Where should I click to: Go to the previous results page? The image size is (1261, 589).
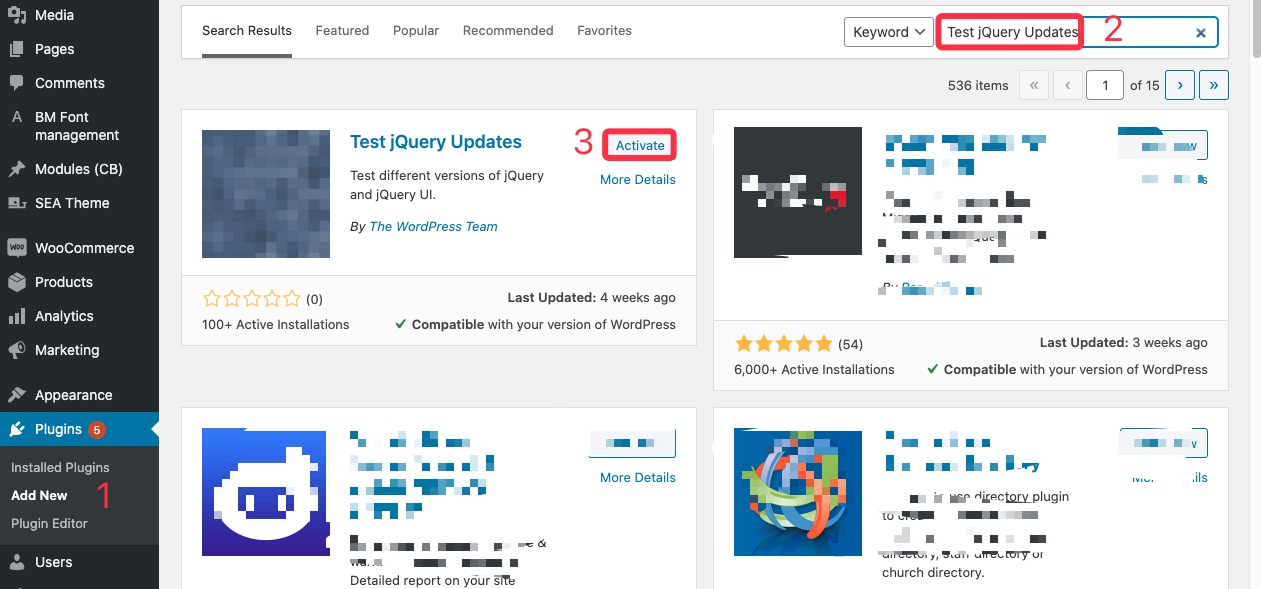click(1068, 85)
